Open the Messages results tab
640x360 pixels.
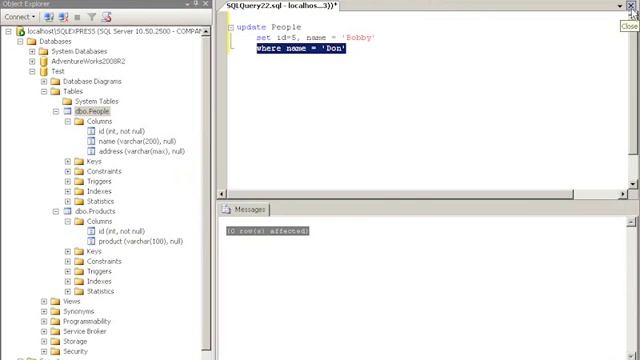point(244,209)
